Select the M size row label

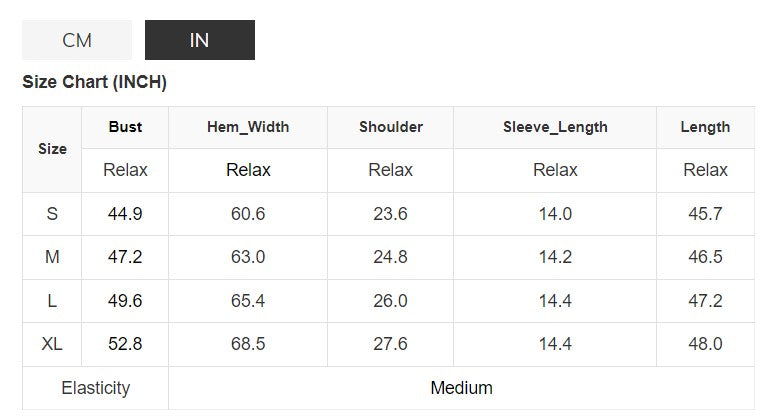pos(52,257)
